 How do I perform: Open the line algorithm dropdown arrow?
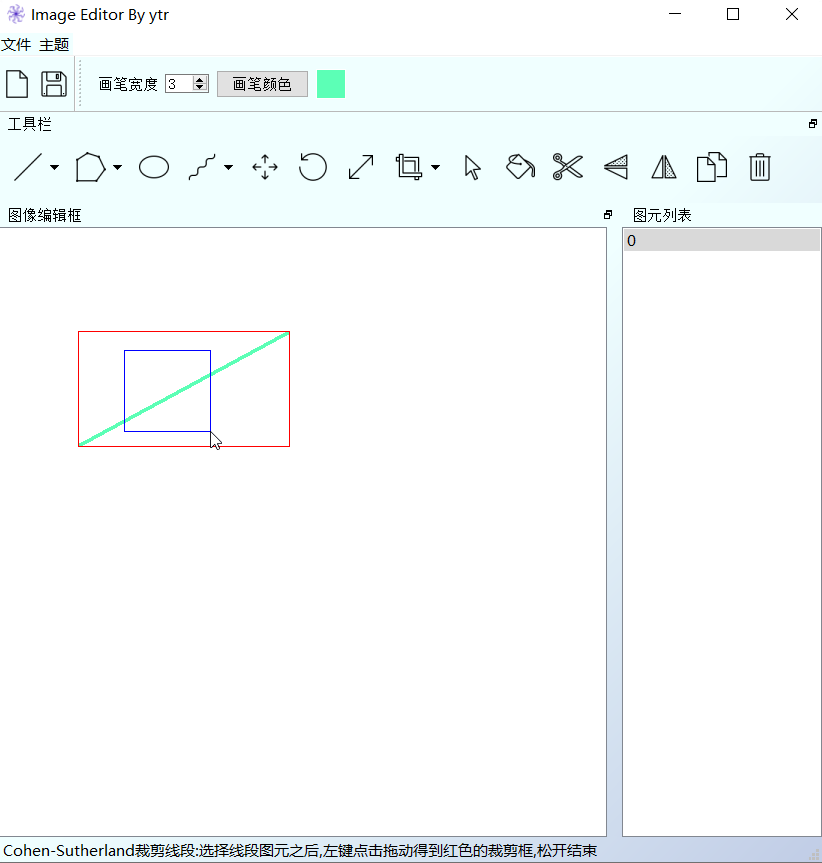[54, 167]
